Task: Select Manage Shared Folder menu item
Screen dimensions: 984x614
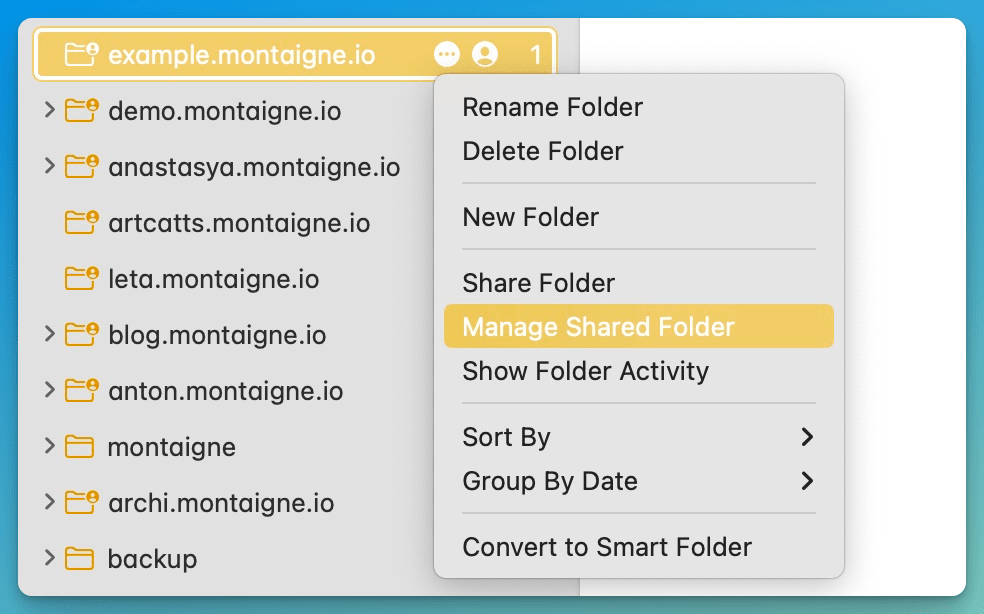Action: [x=598, y=327]
